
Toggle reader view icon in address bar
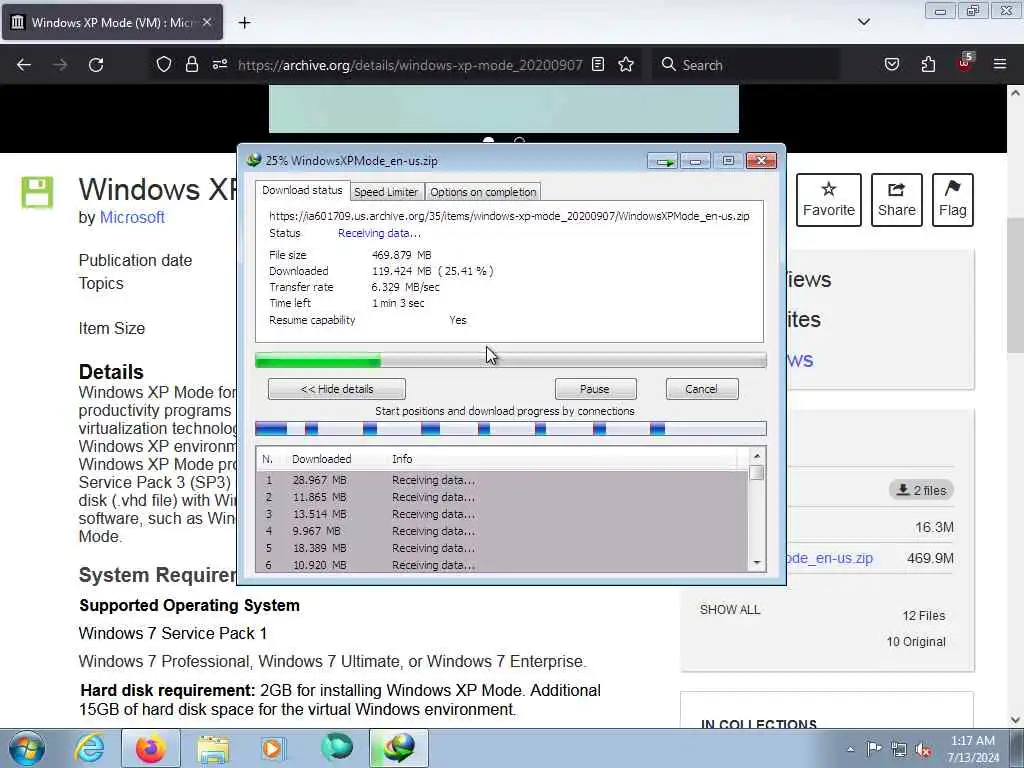[x=598, y=64]
